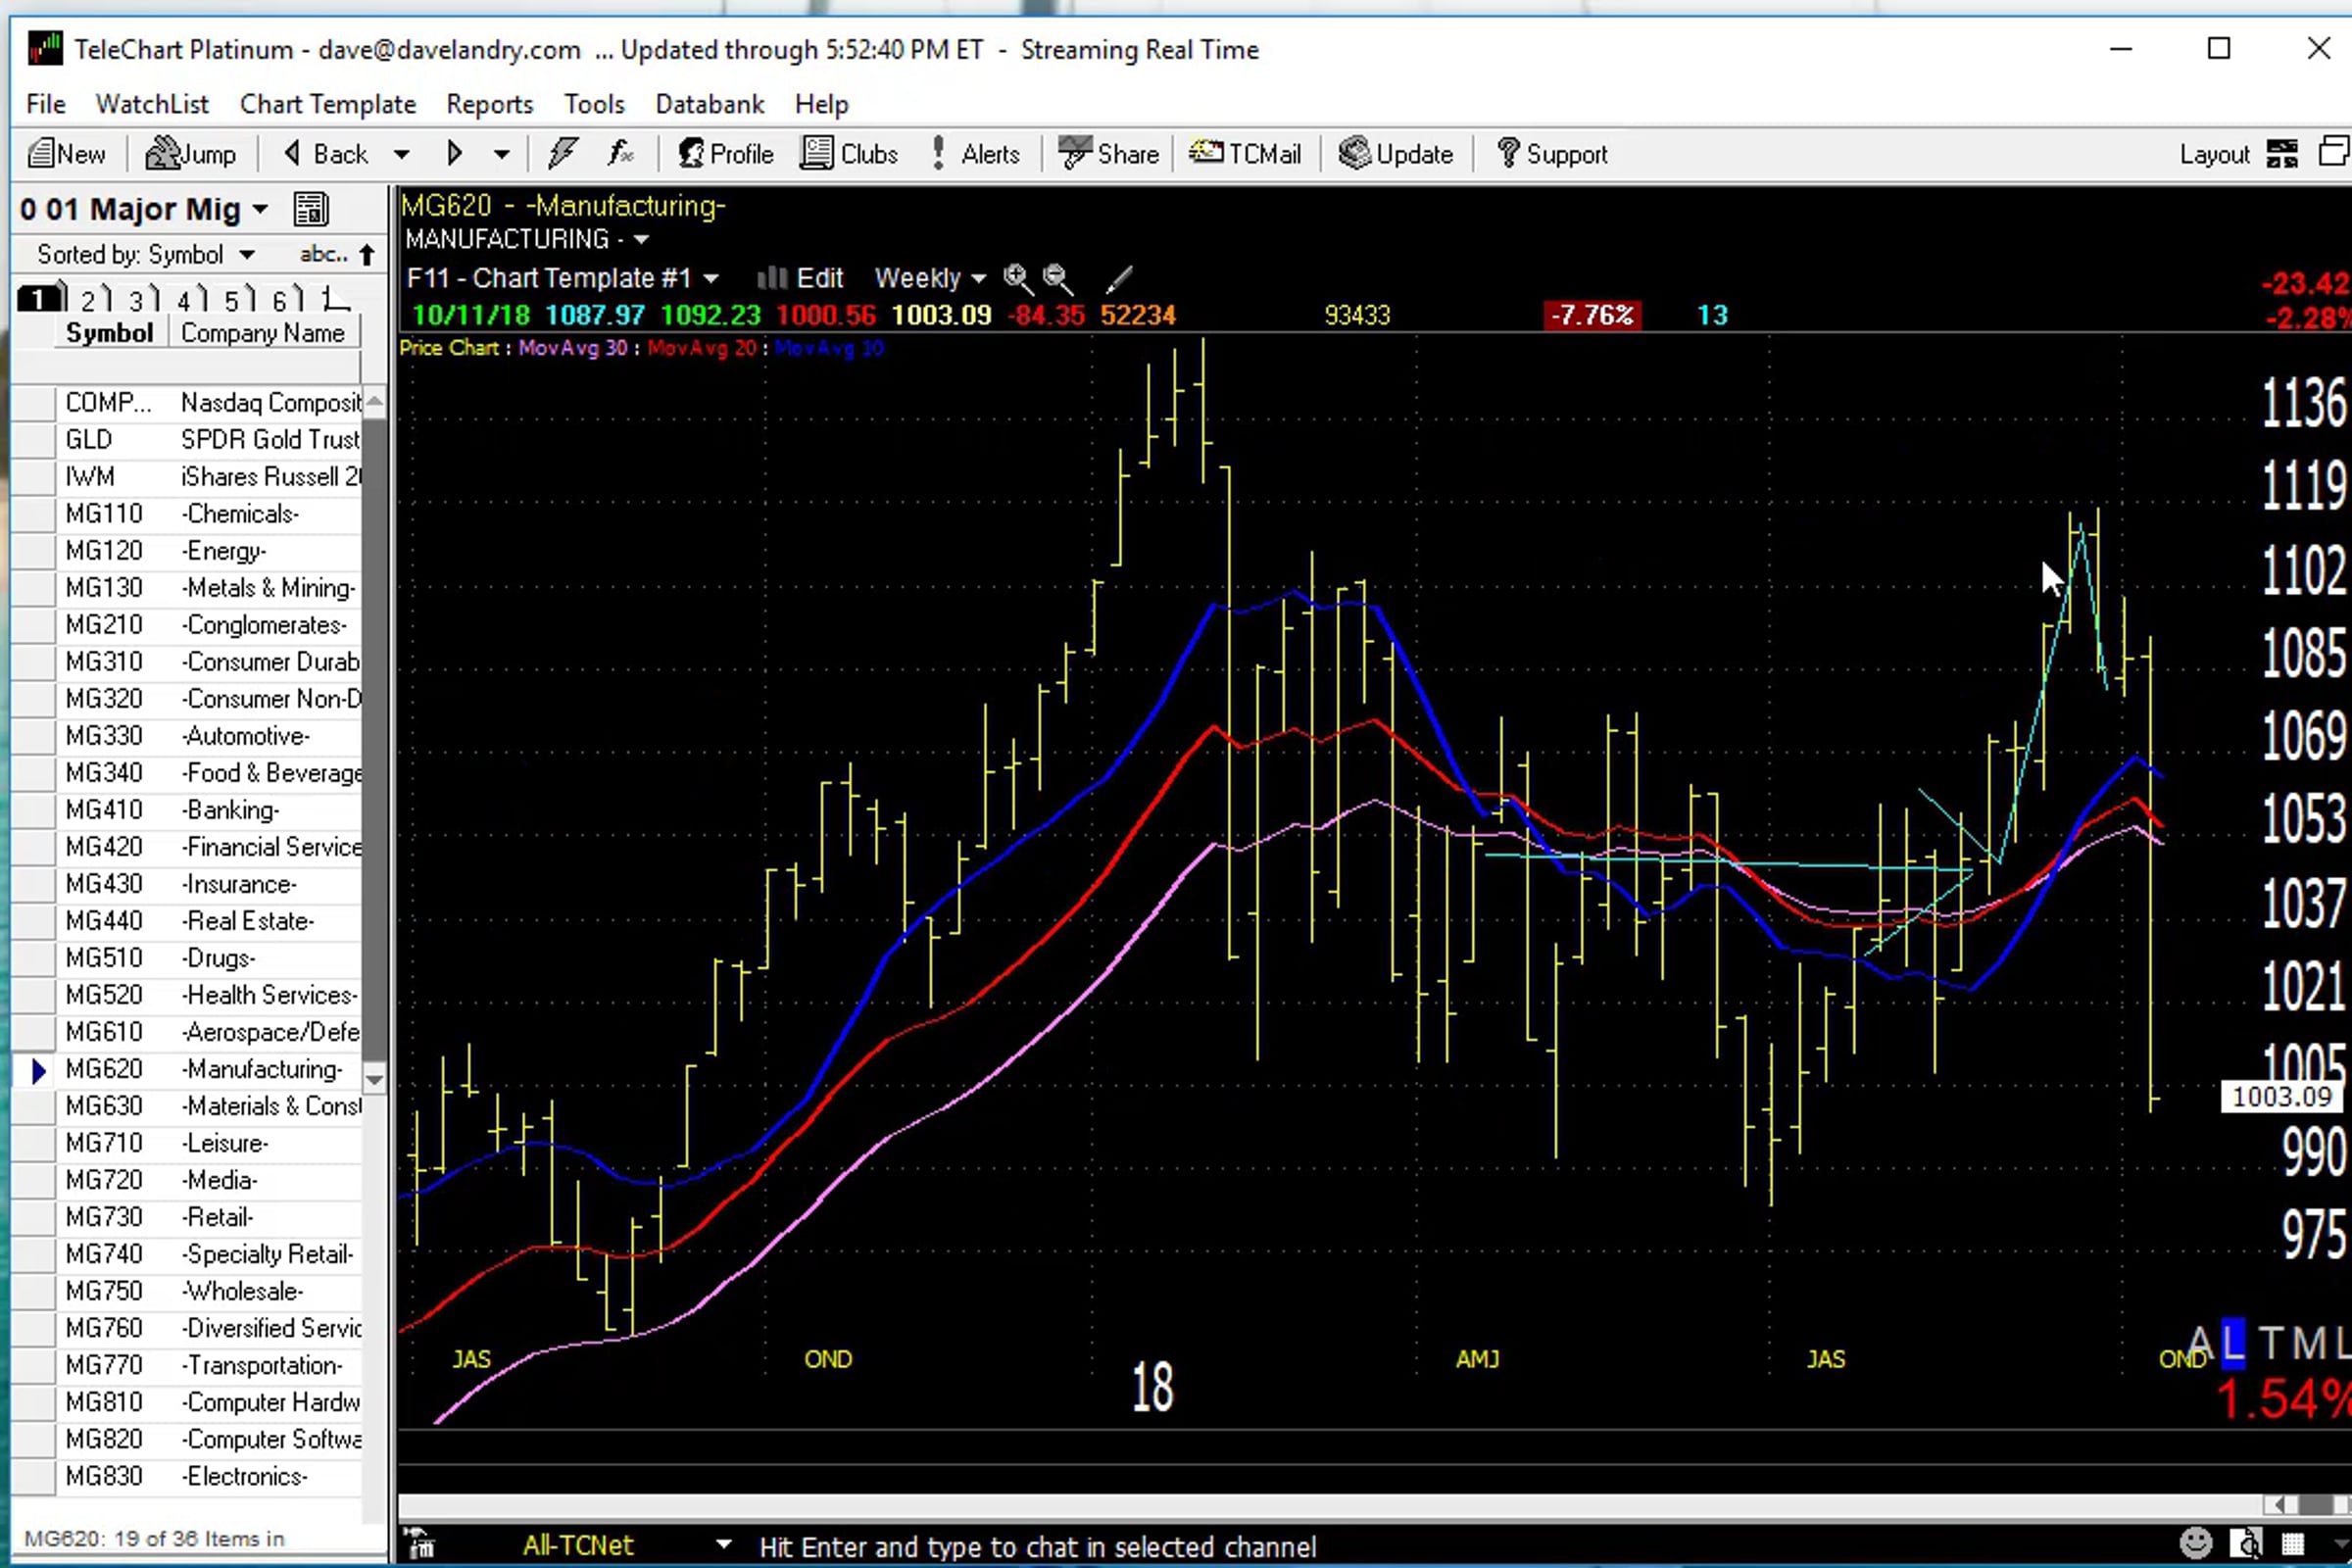This screenshot has height=1568, width=2352.
Task: Open the Back history dropdown arrow
Action: tap(401, 155)
